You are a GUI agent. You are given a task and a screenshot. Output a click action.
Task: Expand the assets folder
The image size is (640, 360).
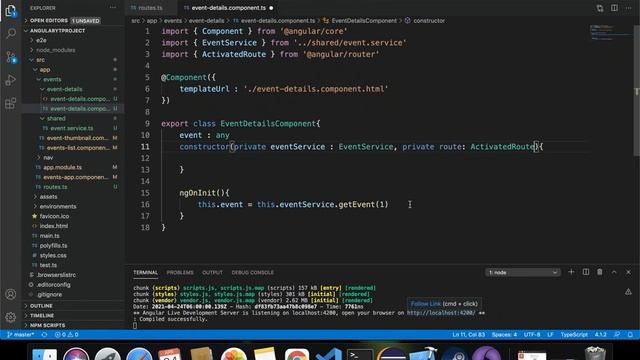tap(73, 197)
